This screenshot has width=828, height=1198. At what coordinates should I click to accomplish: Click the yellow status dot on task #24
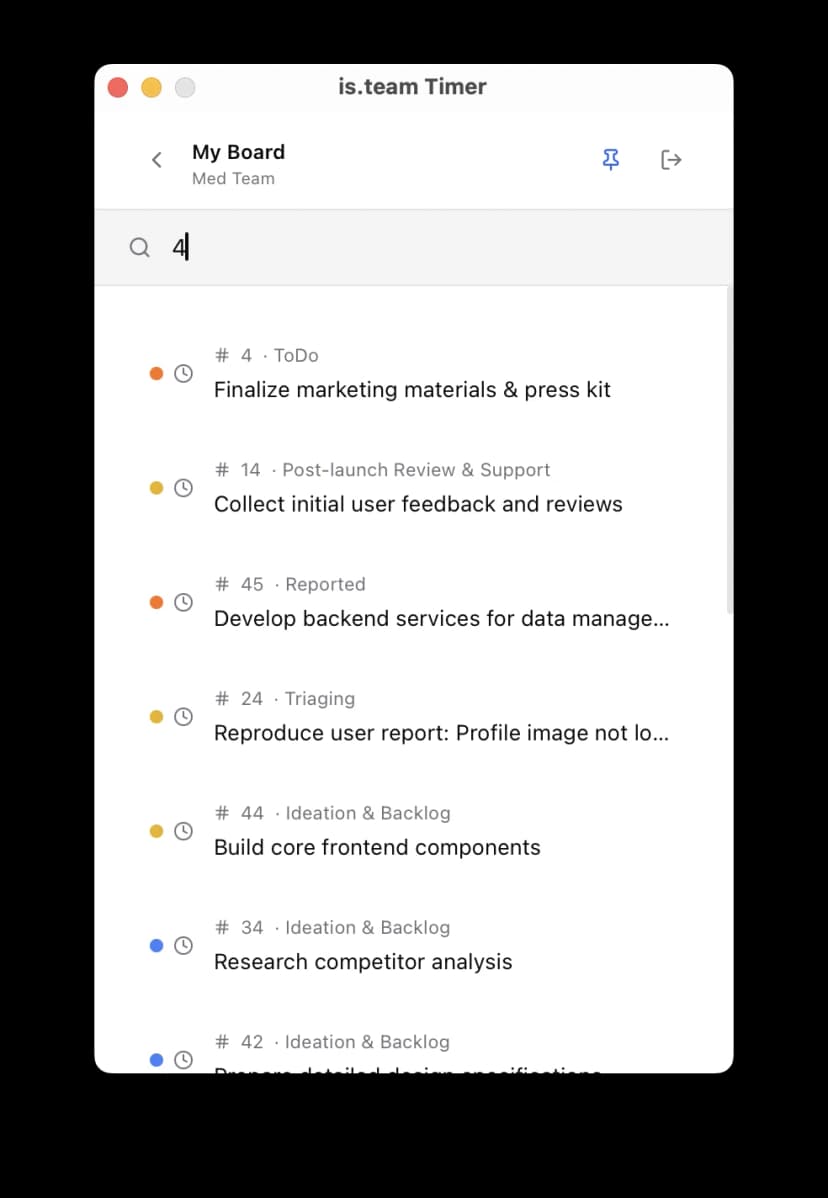point(155,716)
